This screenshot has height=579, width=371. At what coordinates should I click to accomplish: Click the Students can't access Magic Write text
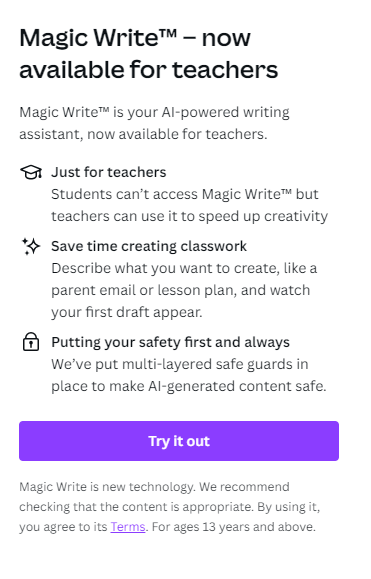[x=185, y=194]
